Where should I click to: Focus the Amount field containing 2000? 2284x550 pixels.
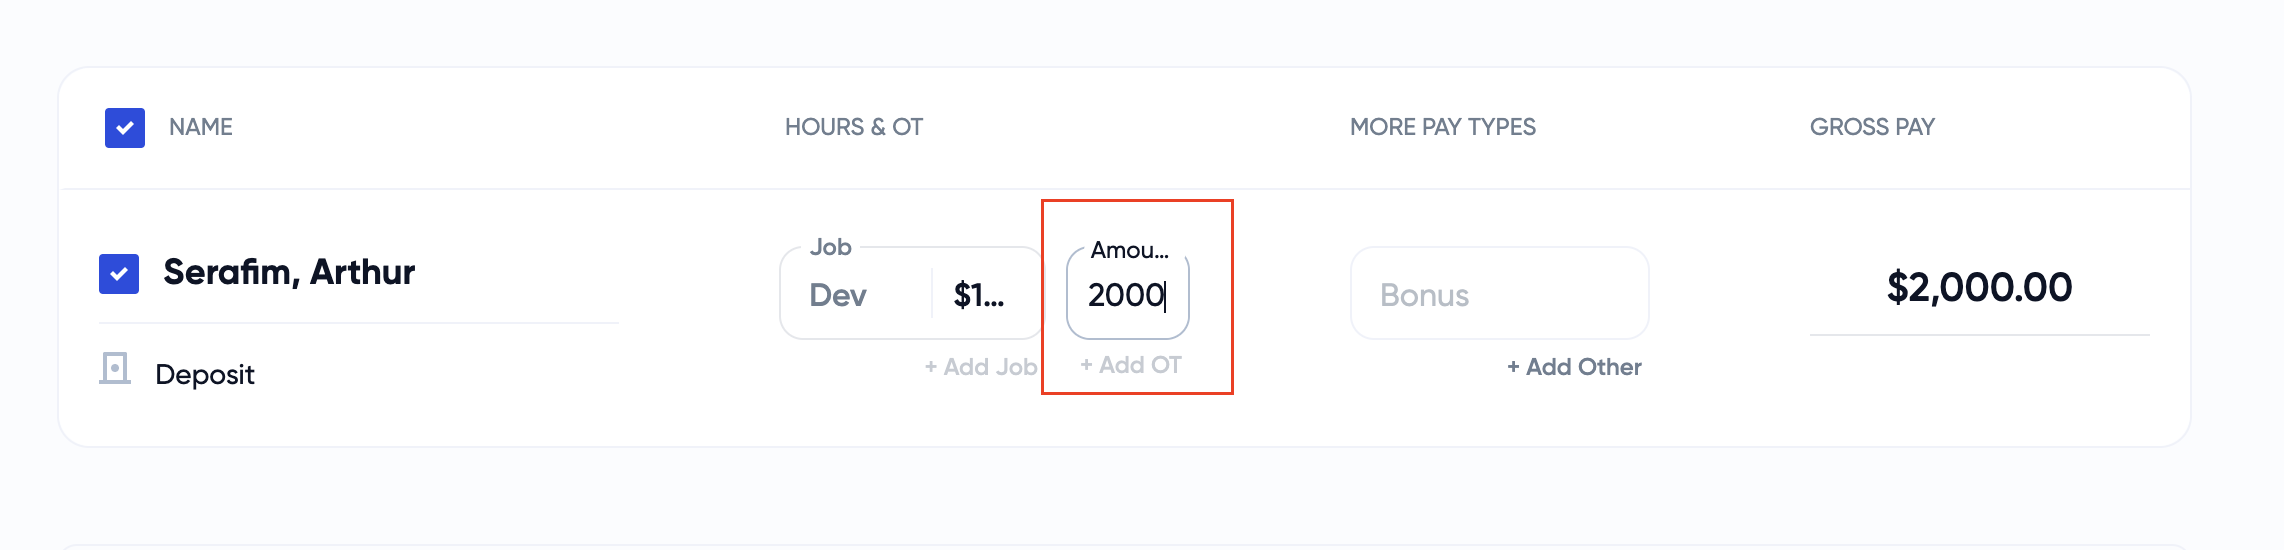click(1127, 295)
